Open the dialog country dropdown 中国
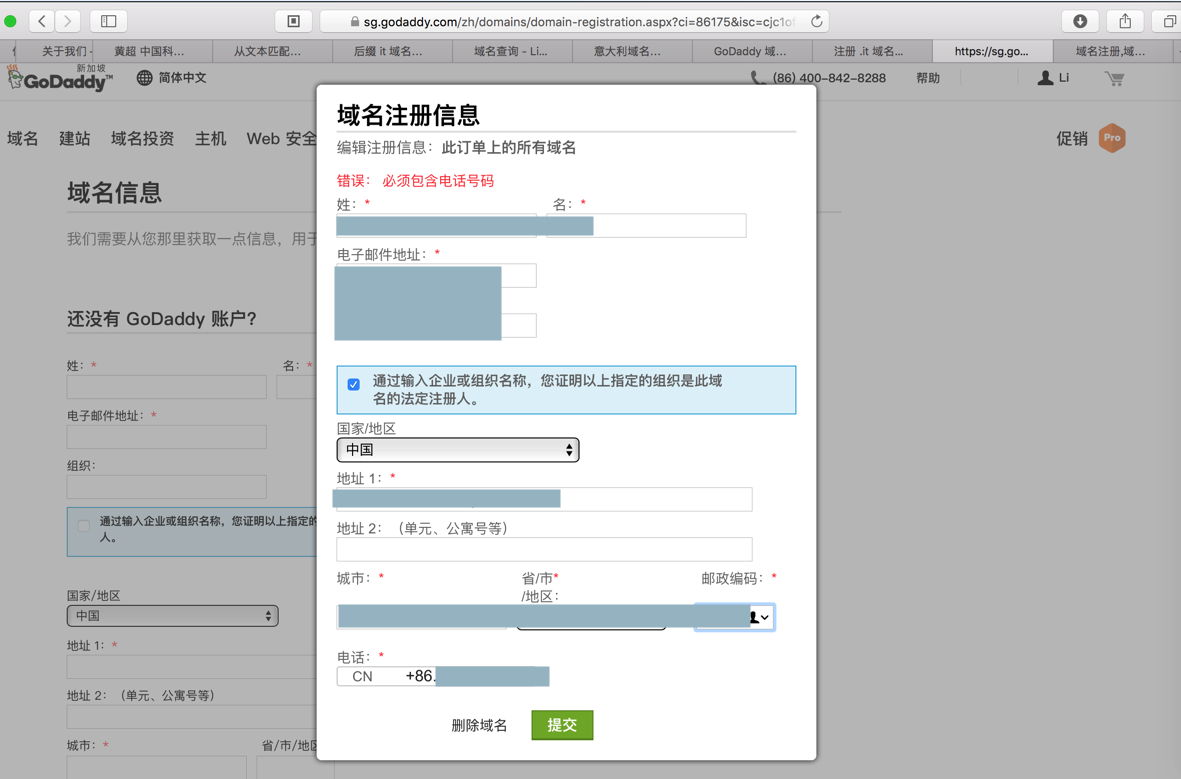Image resolution: width=1181 pixels, height=779 pixels. (458, 450)
